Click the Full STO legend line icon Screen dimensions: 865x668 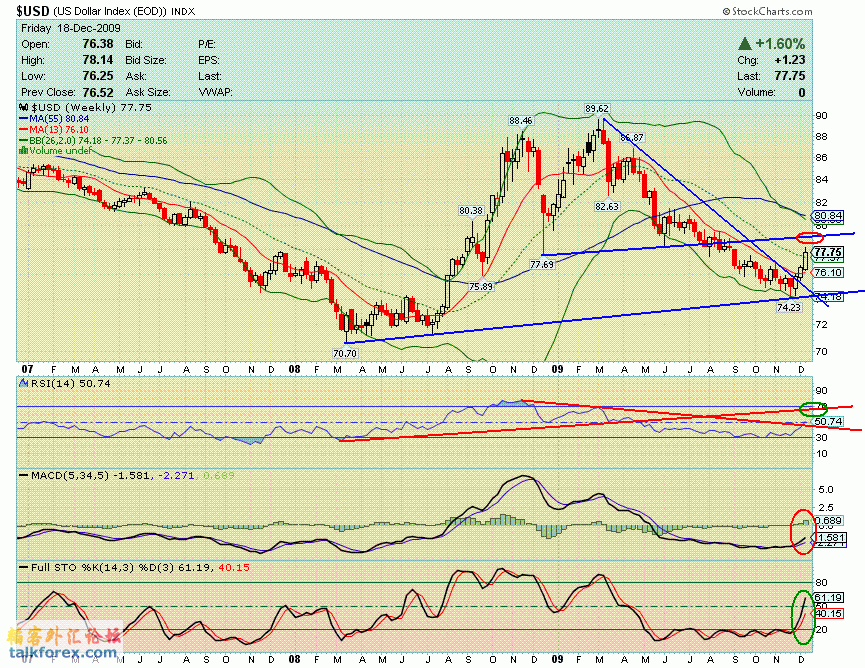click(x=24, y=567)
